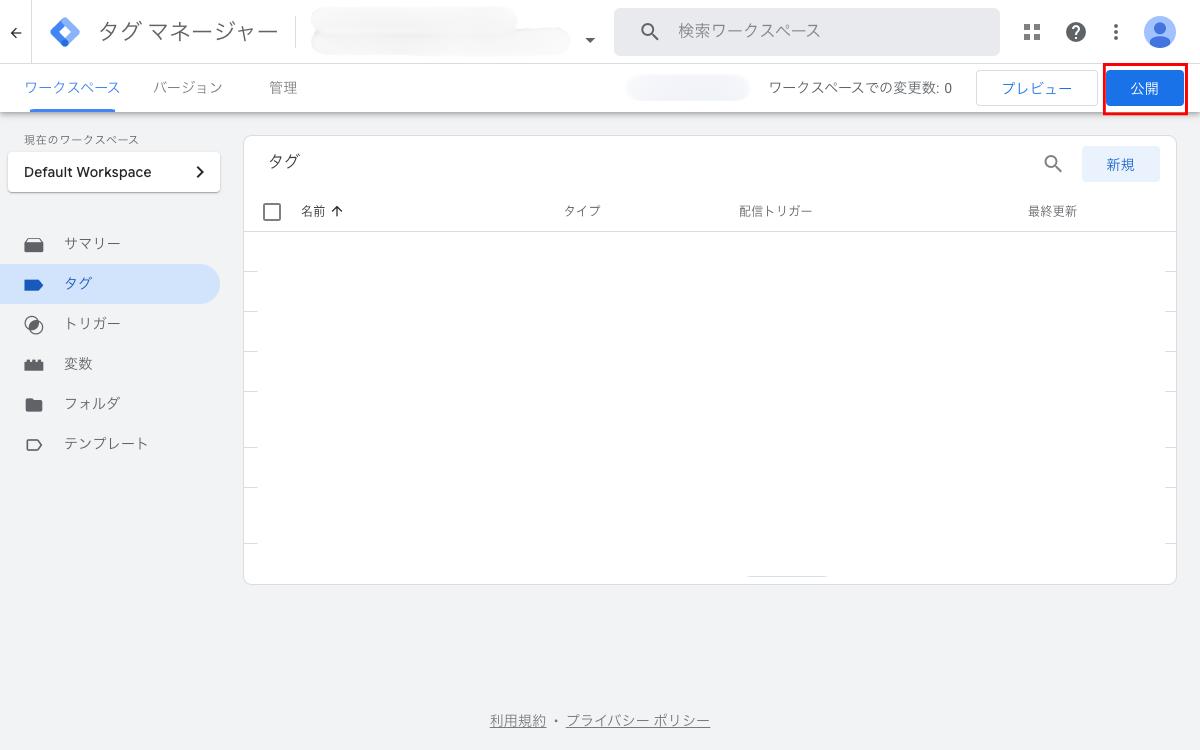This screenshot has height=750, width=1200.
Task: Click the 新規 button
Action: [x=1120, y=164]
